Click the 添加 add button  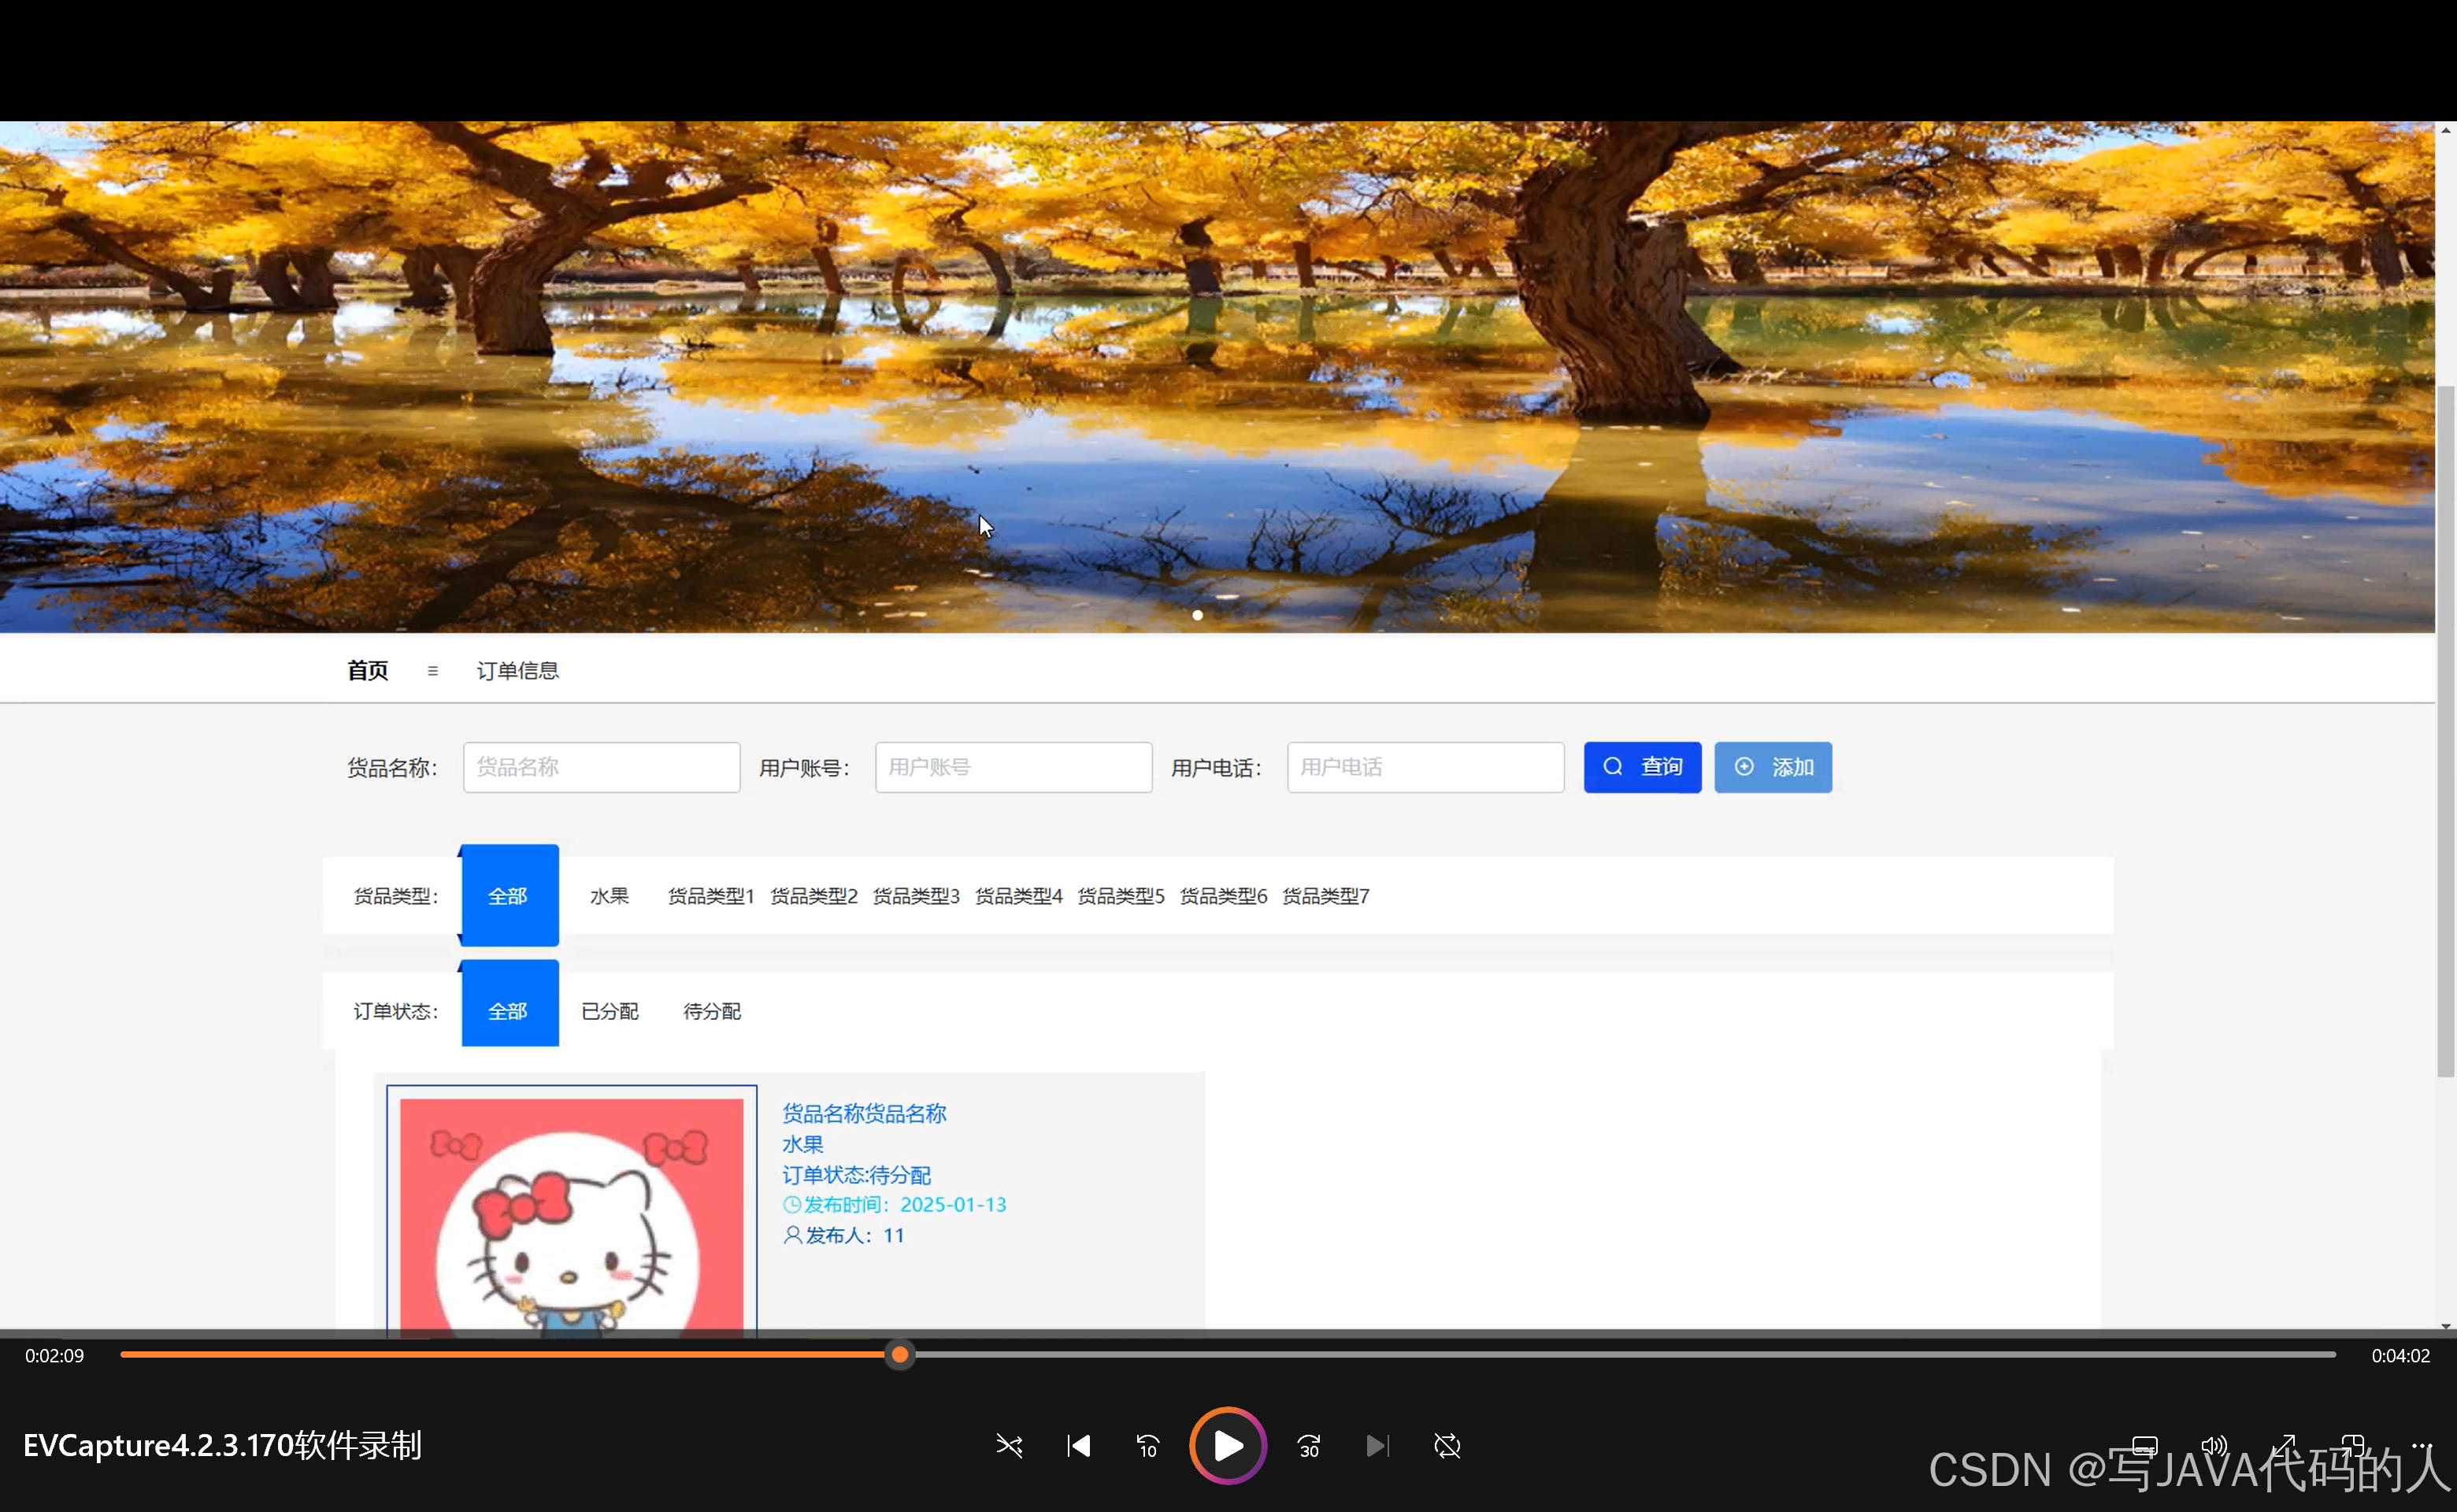(x=1773, y=767)
